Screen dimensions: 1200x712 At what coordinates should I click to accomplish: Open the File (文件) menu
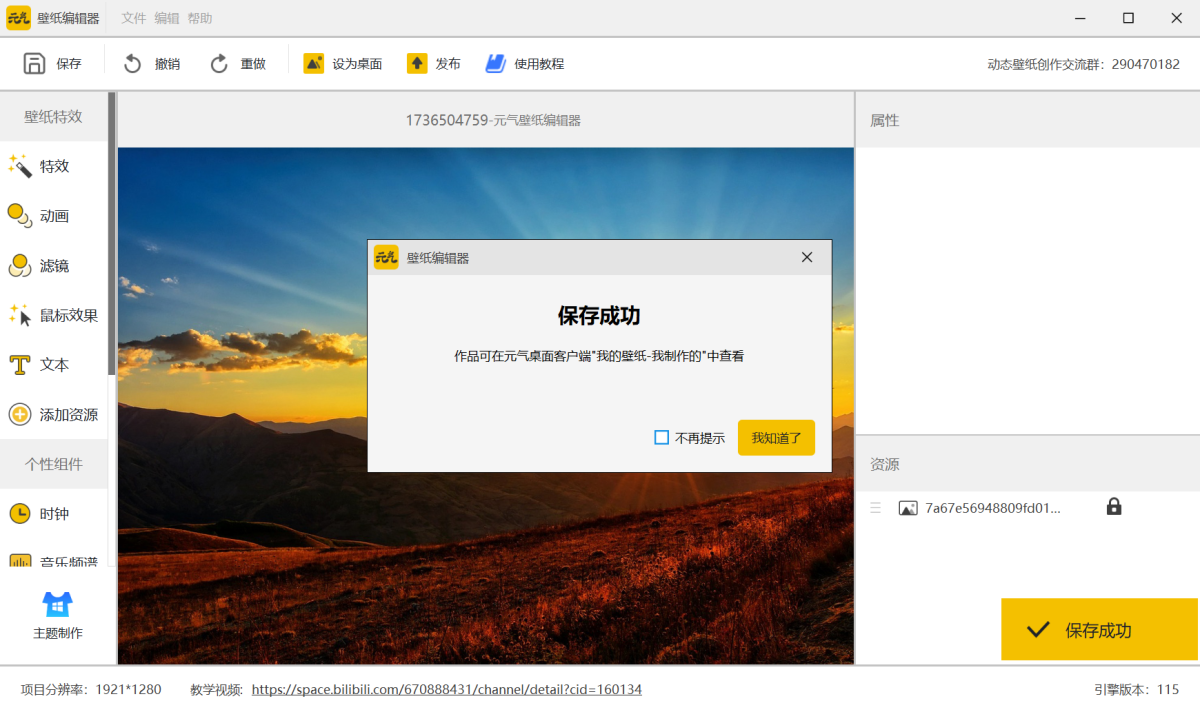pos(133,18)
